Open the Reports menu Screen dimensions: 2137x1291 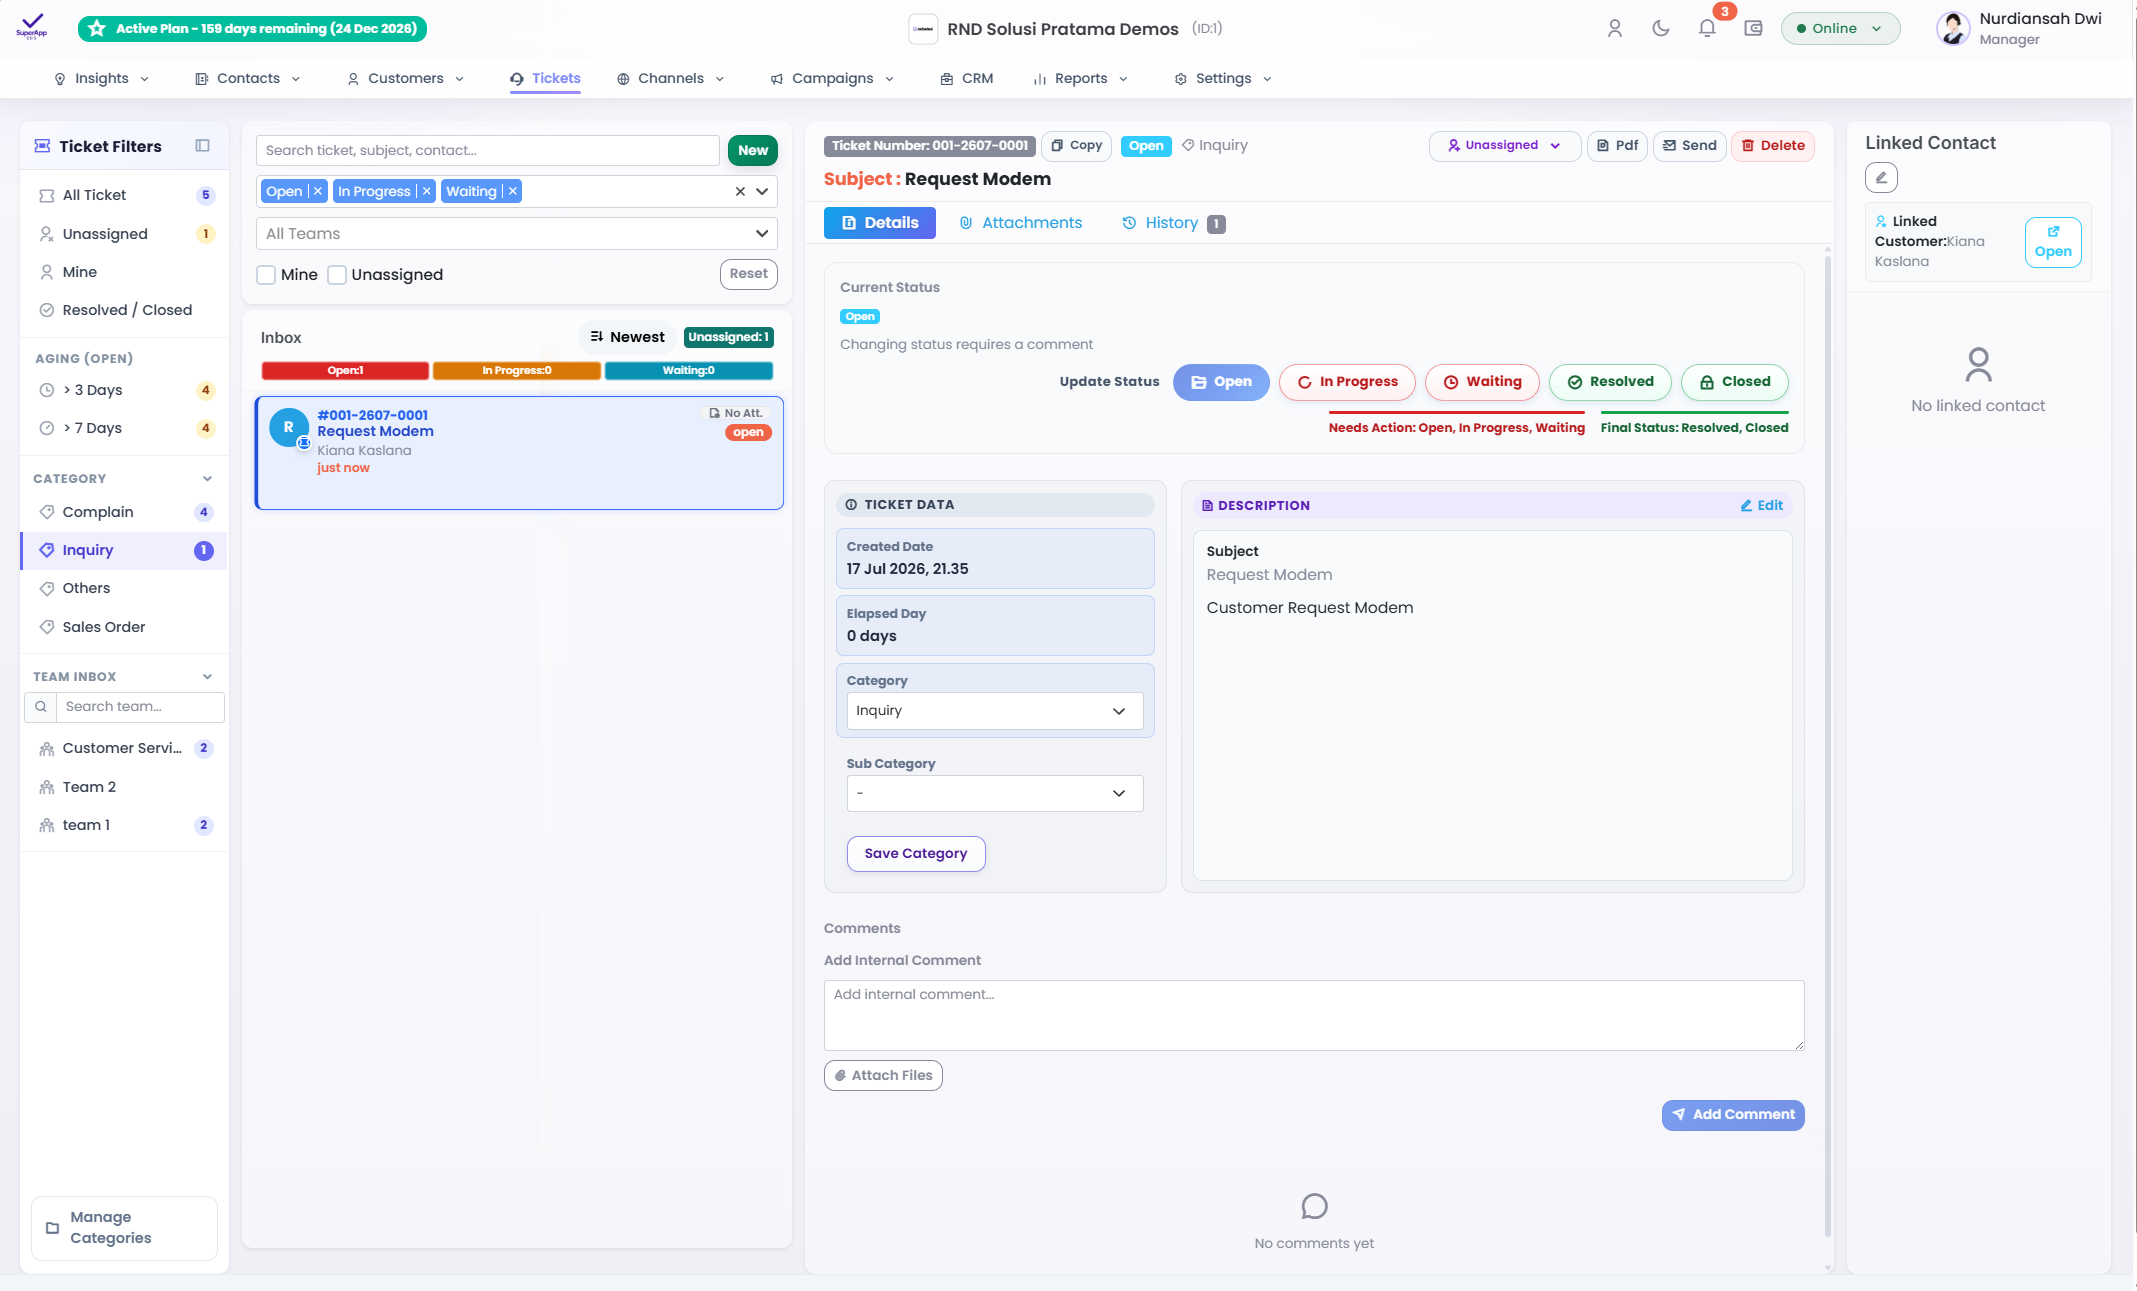[1080, 79]
